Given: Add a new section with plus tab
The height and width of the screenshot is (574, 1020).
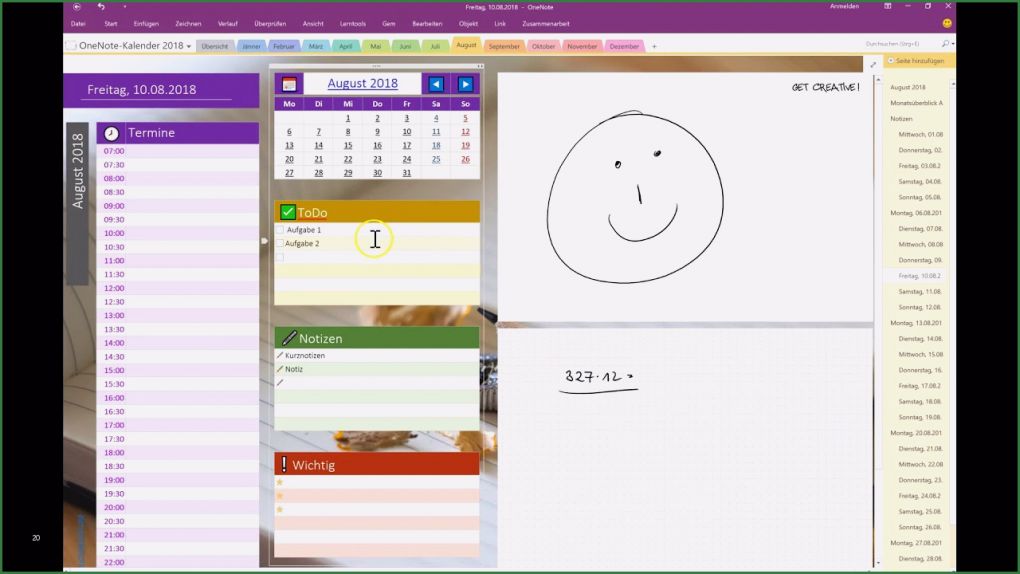Looking at the screenshot, I should (654, 46).
